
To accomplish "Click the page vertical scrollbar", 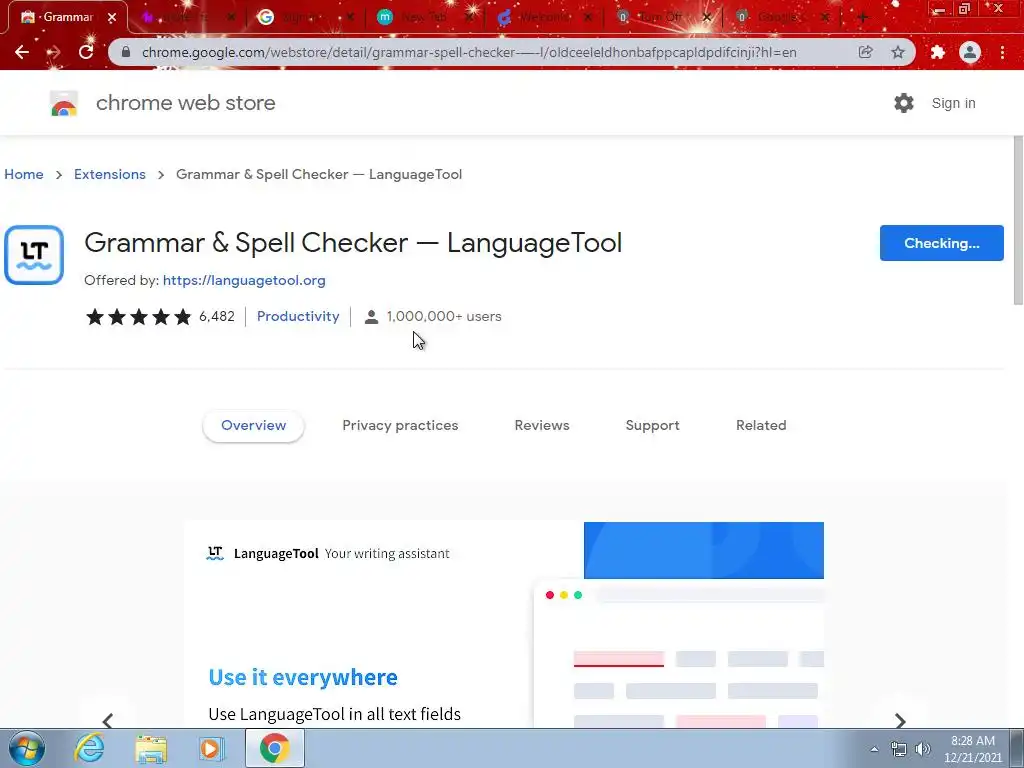I will [1018, 220].
